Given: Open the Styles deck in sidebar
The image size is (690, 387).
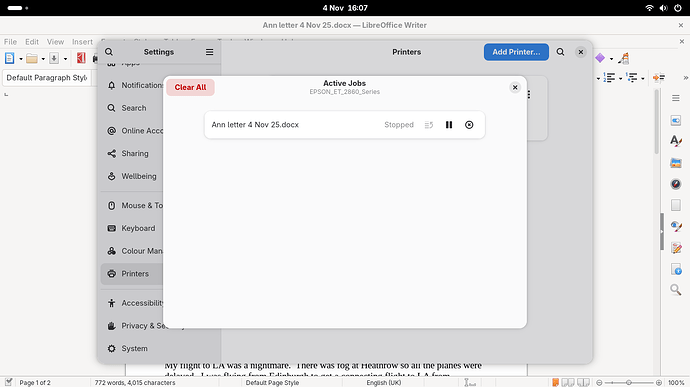Looking at the screenshot, I should (x=676, y=141).
